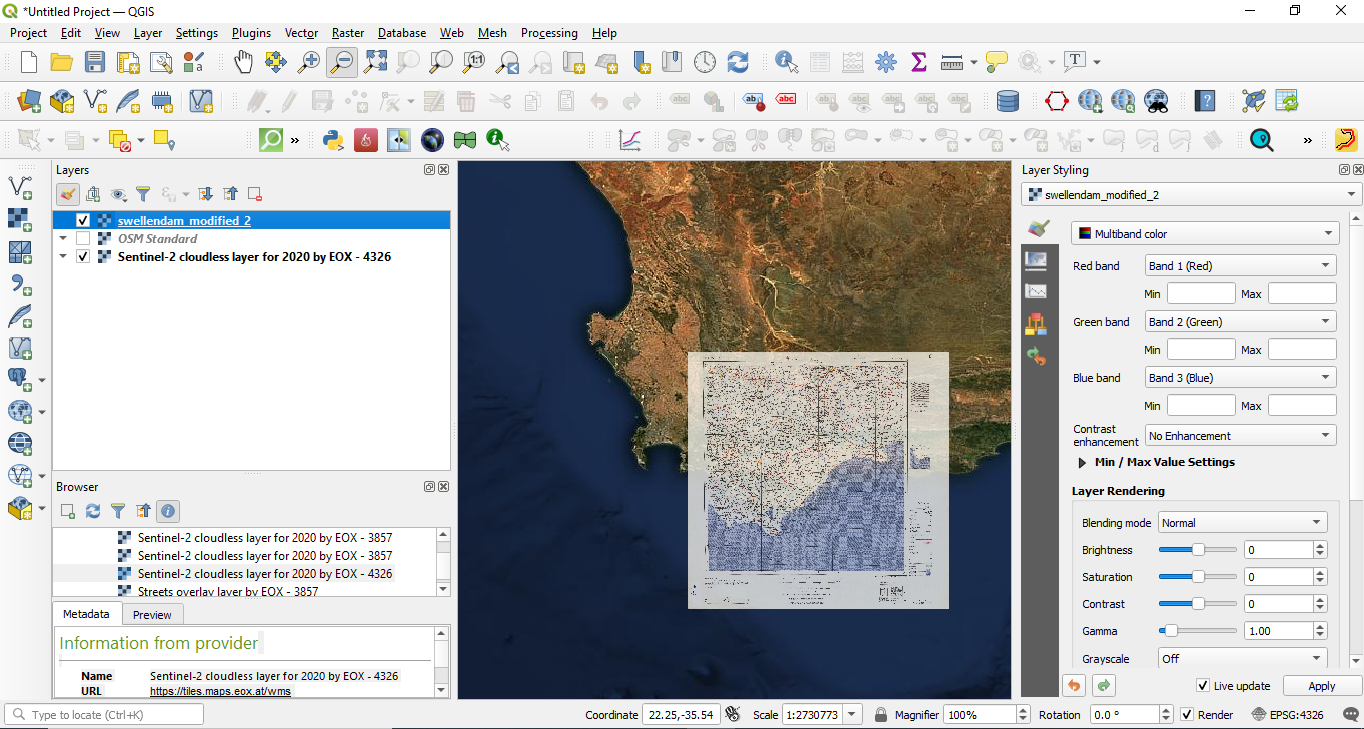Open the tiles.maps.eox.at/wms link
Image resolution: width=1364 pixels, height=729 pixels.
(220, 691)
